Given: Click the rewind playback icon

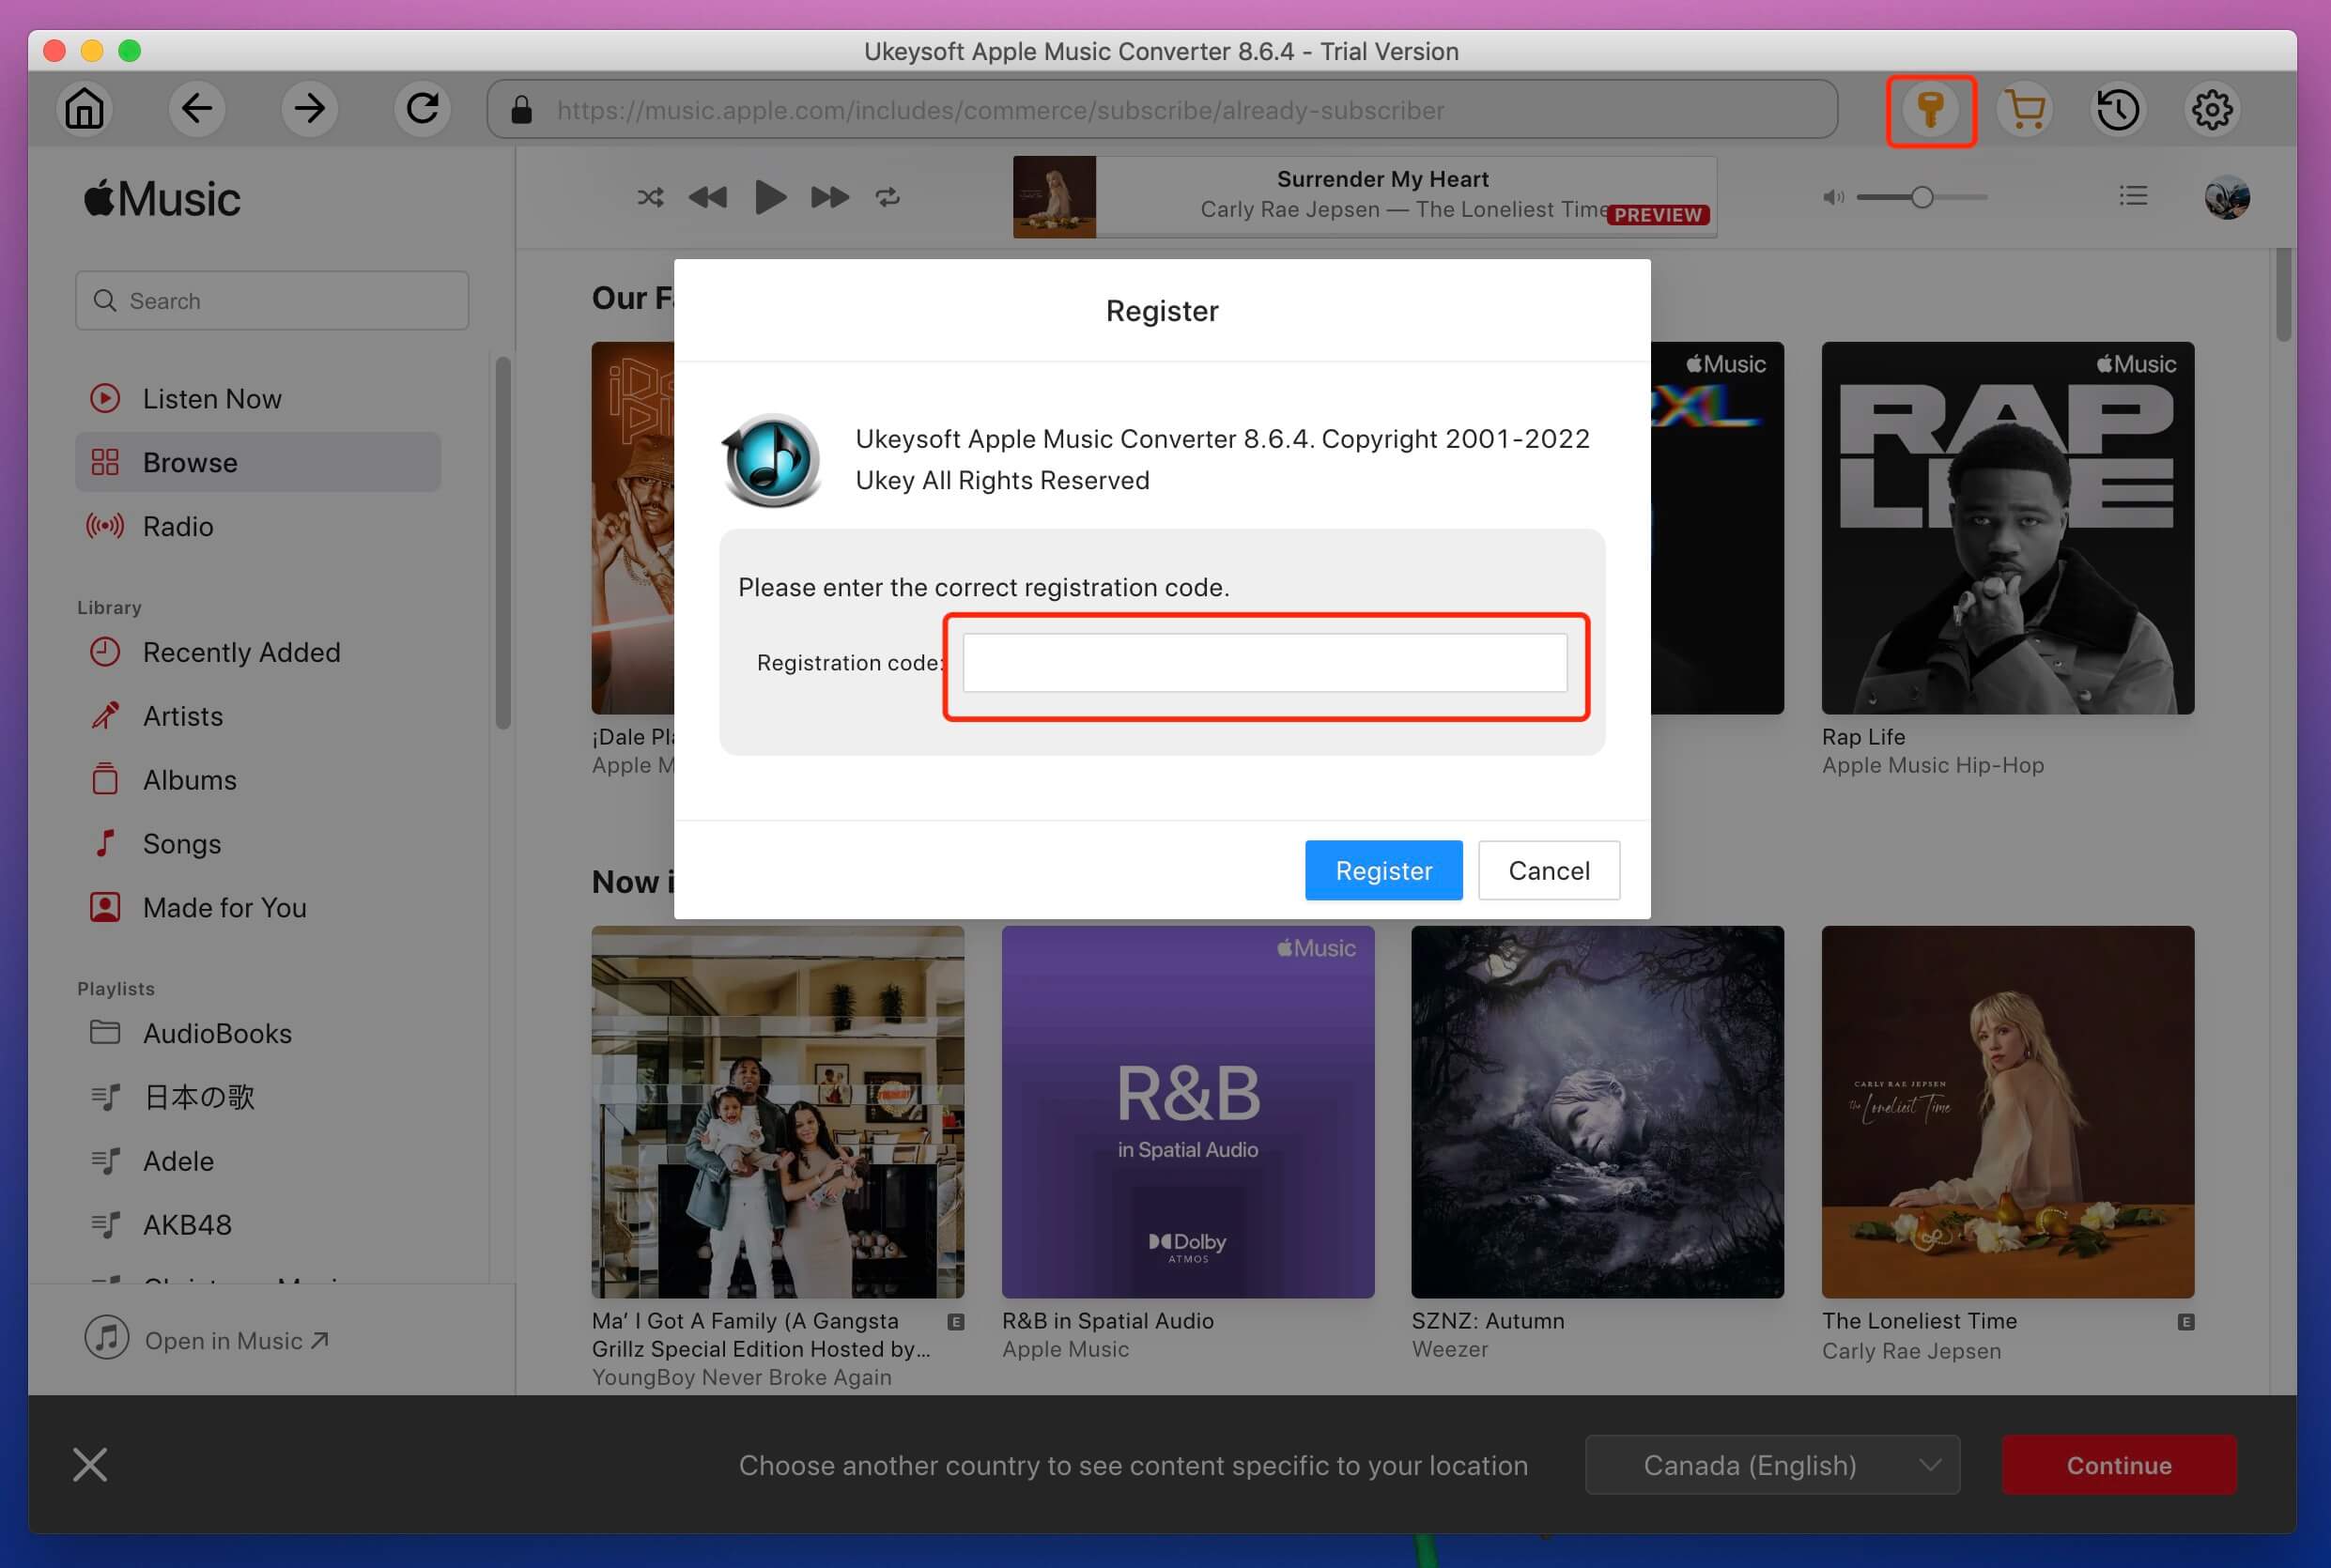Looking at the screenshot, I should pos(709,198).
